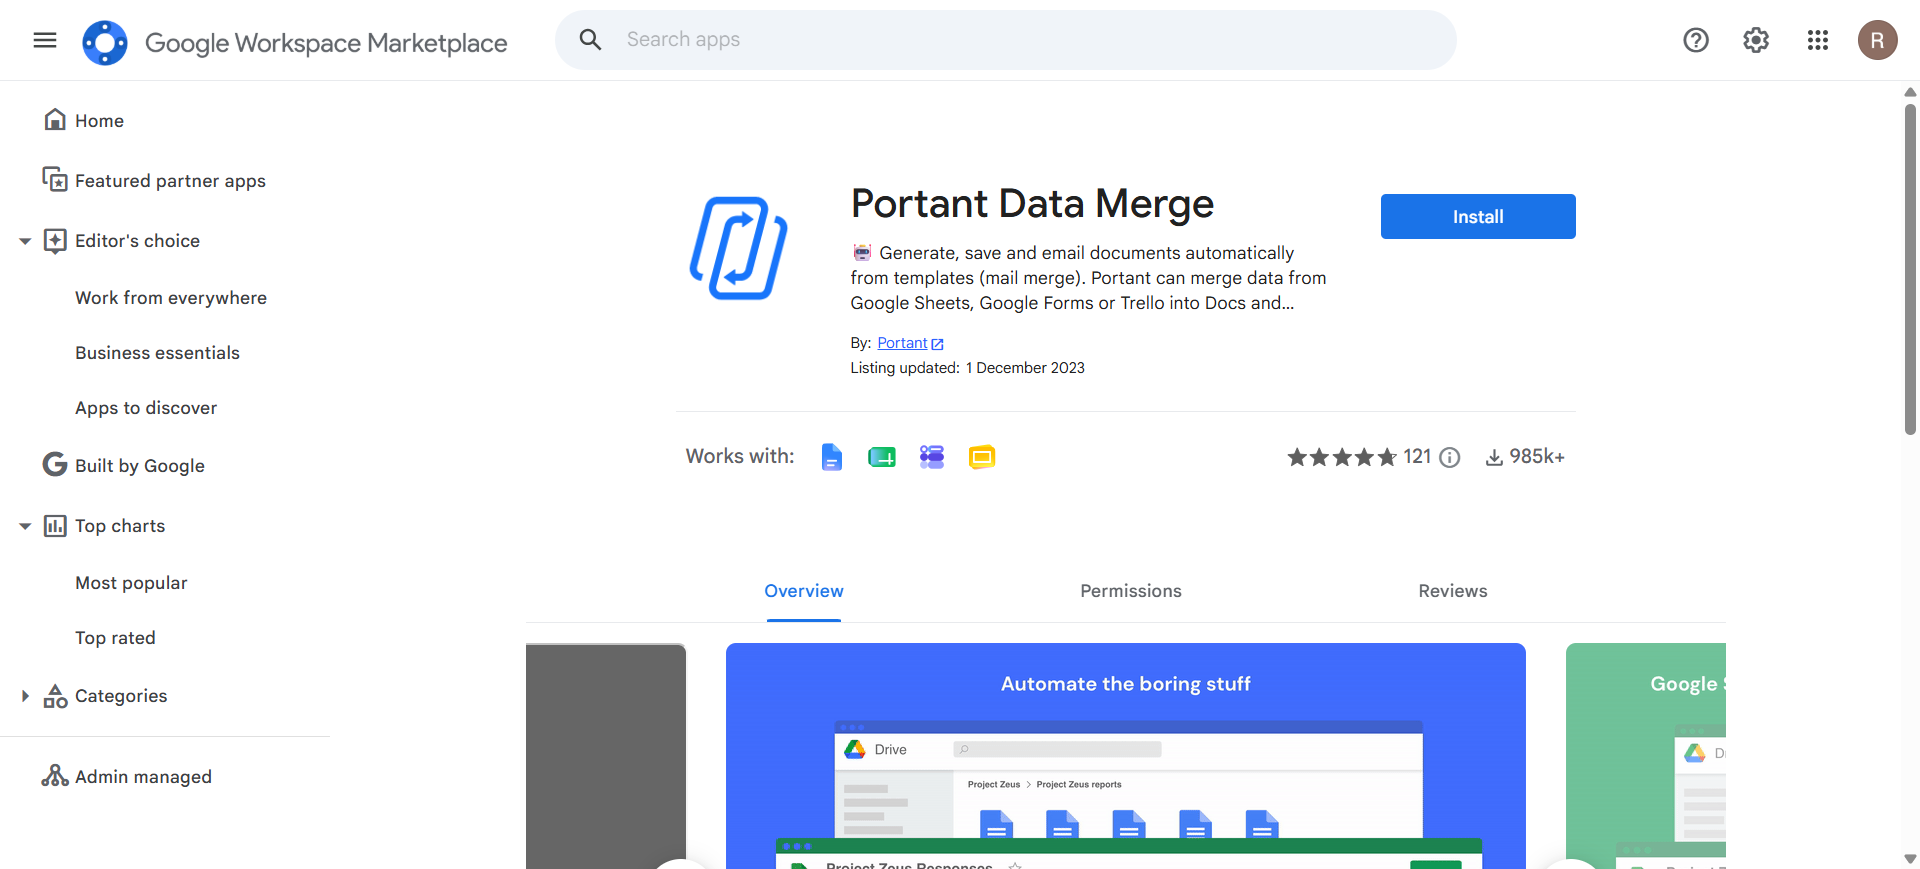Click the Portant Data Merge app logo
Screen dimensions: 1920x869
pyautogui.click(x=739, y=248)
